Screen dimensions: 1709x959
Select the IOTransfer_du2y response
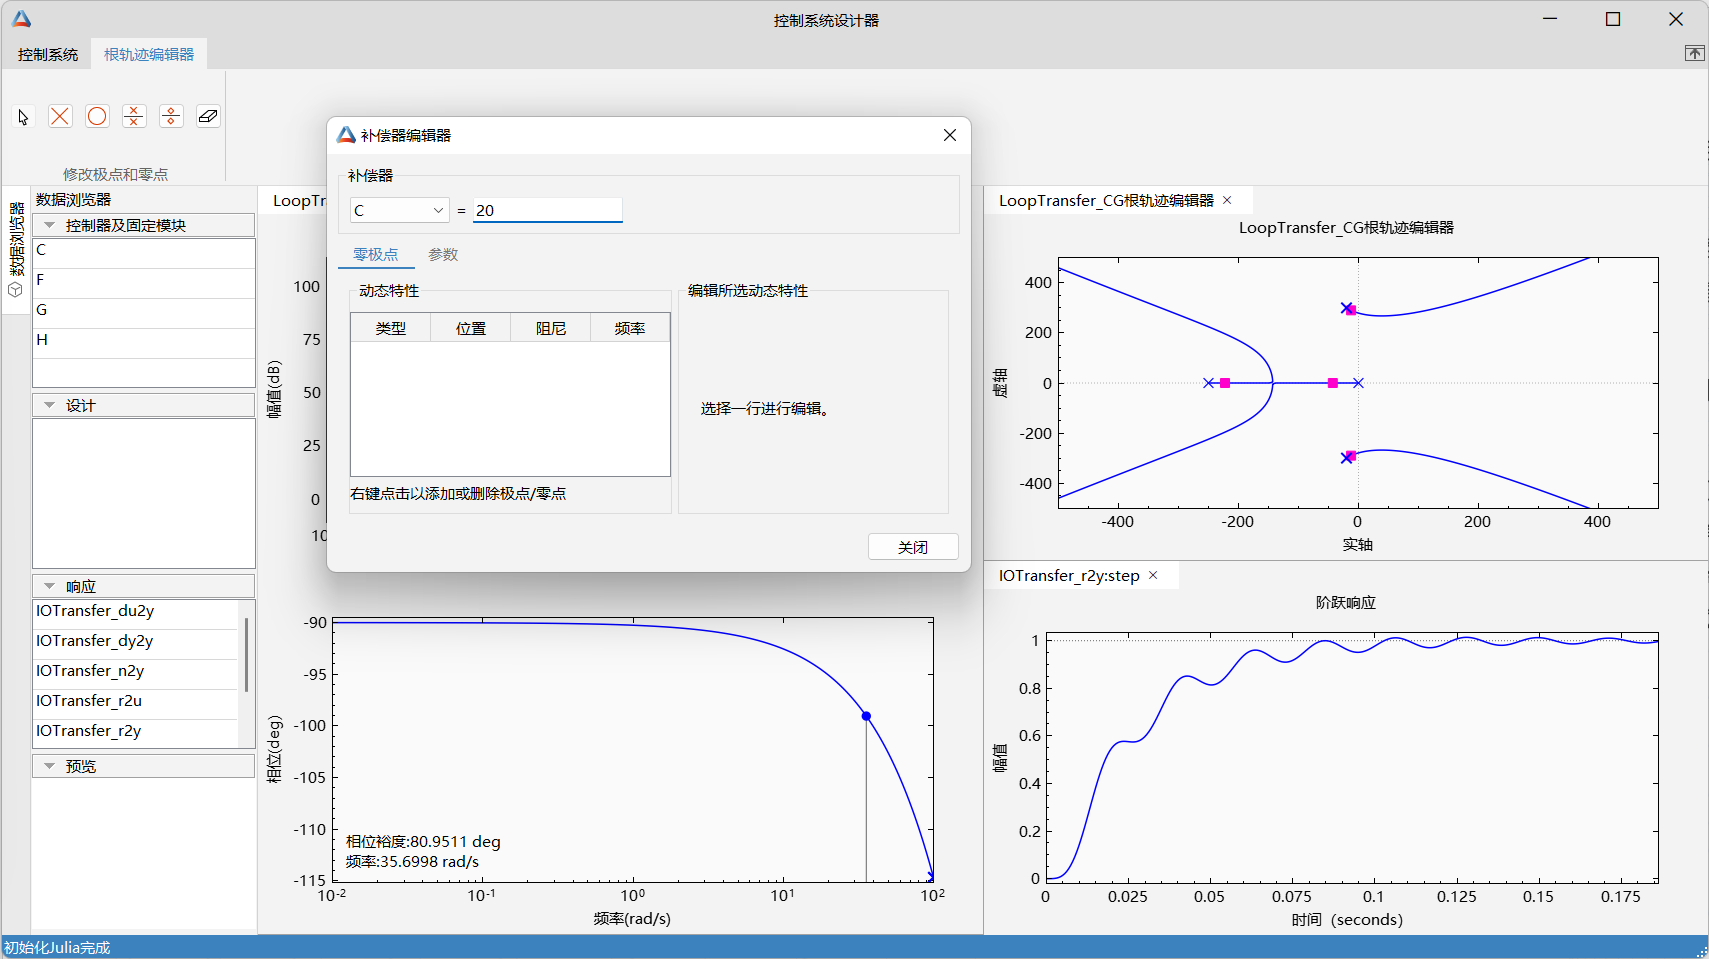(136, 614)
